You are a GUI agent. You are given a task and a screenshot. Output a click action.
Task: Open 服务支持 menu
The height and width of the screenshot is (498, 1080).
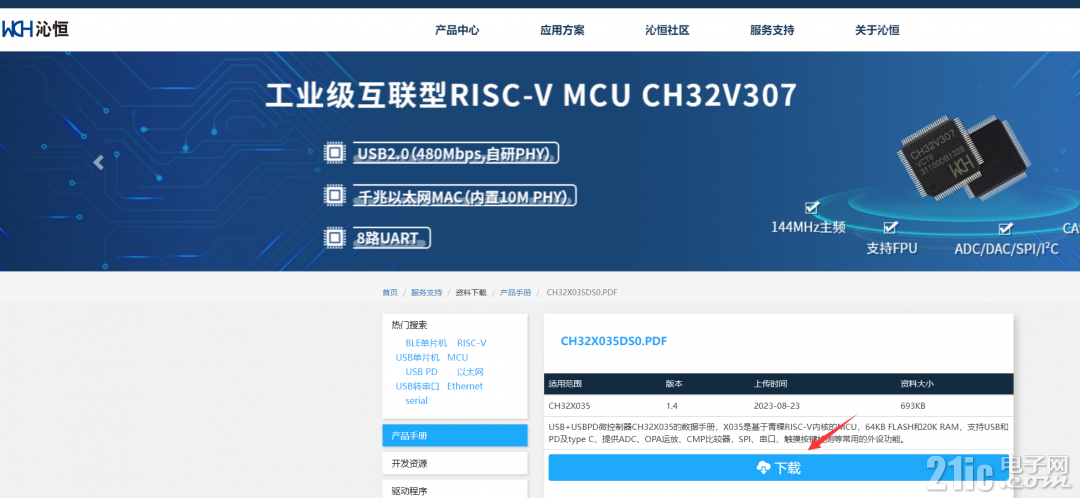coord(772,30)
